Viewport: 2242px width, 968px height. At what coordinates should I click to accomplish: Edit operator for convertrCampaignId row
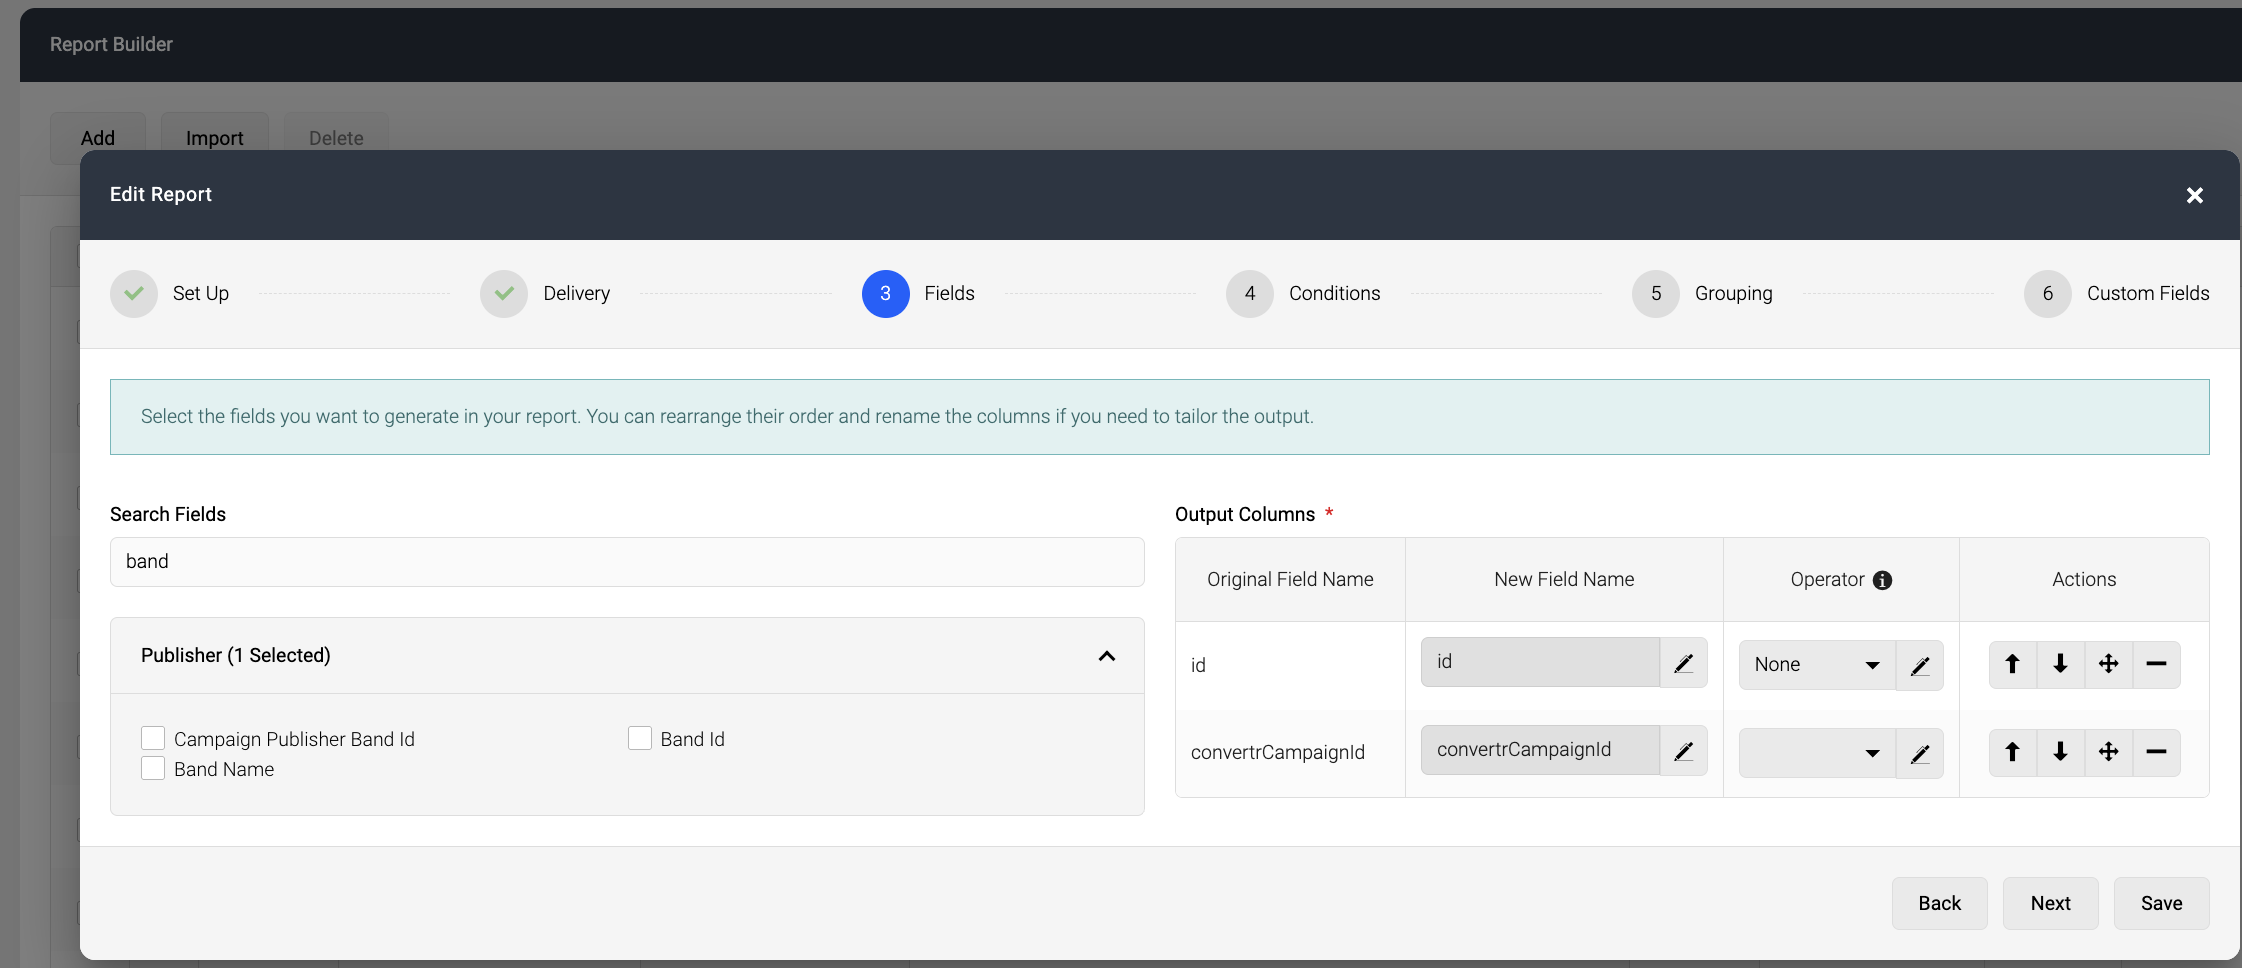pyautogui.click(x=1919, y=753)
